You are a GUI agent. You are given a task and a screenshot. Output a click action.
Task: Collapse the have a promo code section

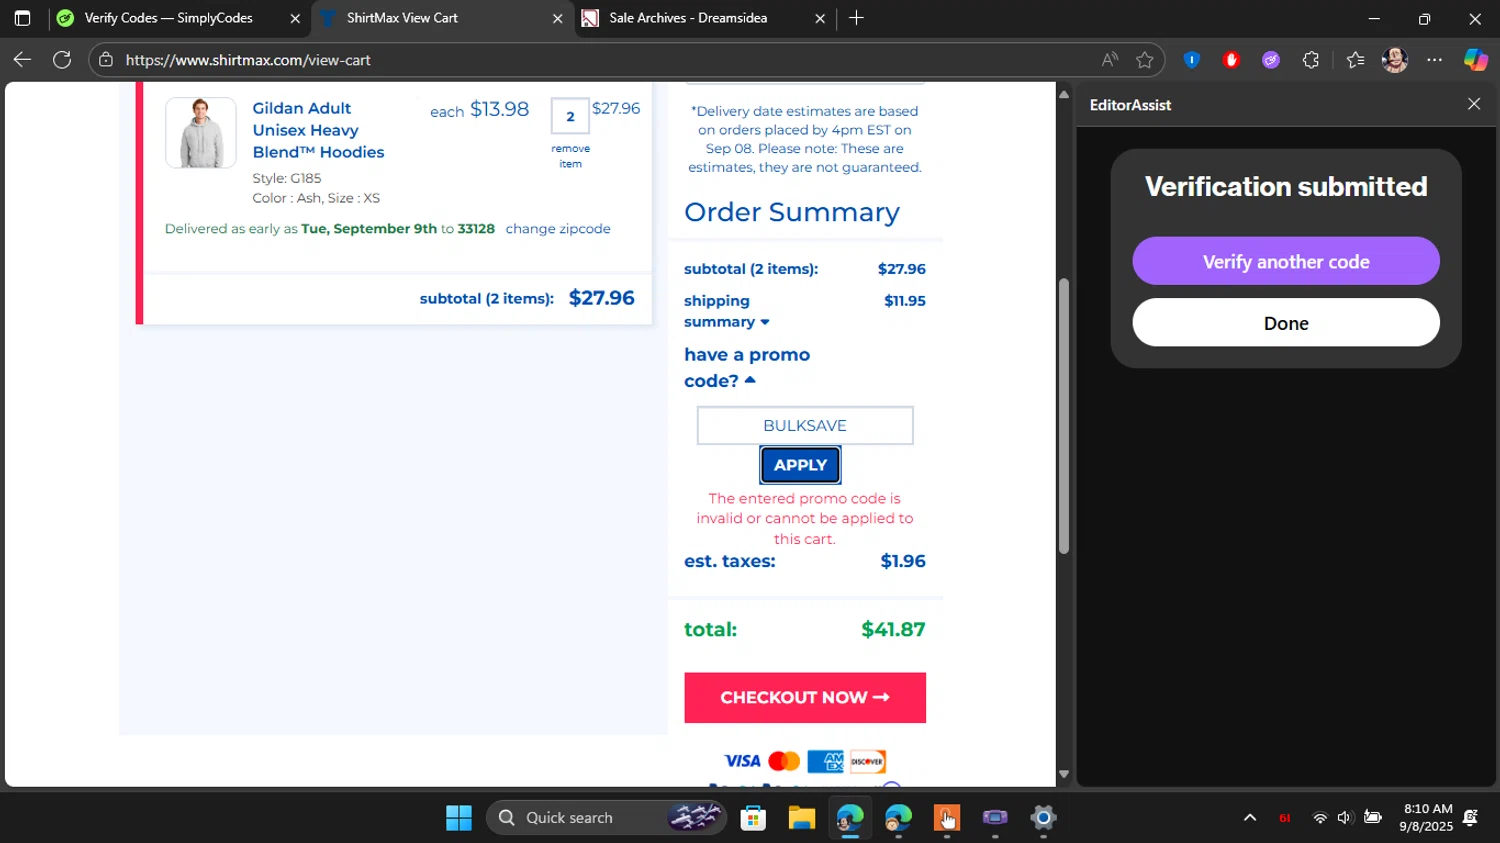747,367
